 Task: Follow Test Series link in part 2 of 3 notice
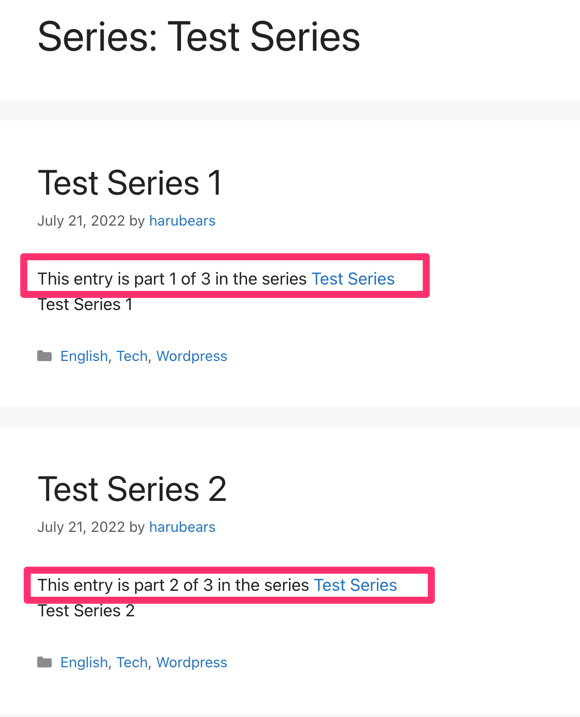[x=355, y=585]
